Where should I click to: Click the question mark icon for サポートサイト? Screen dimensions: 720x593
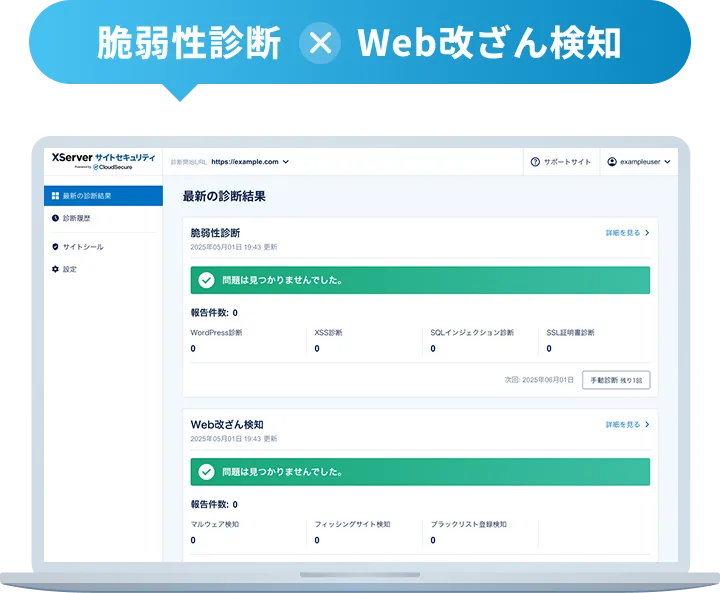tap(535, 161)
